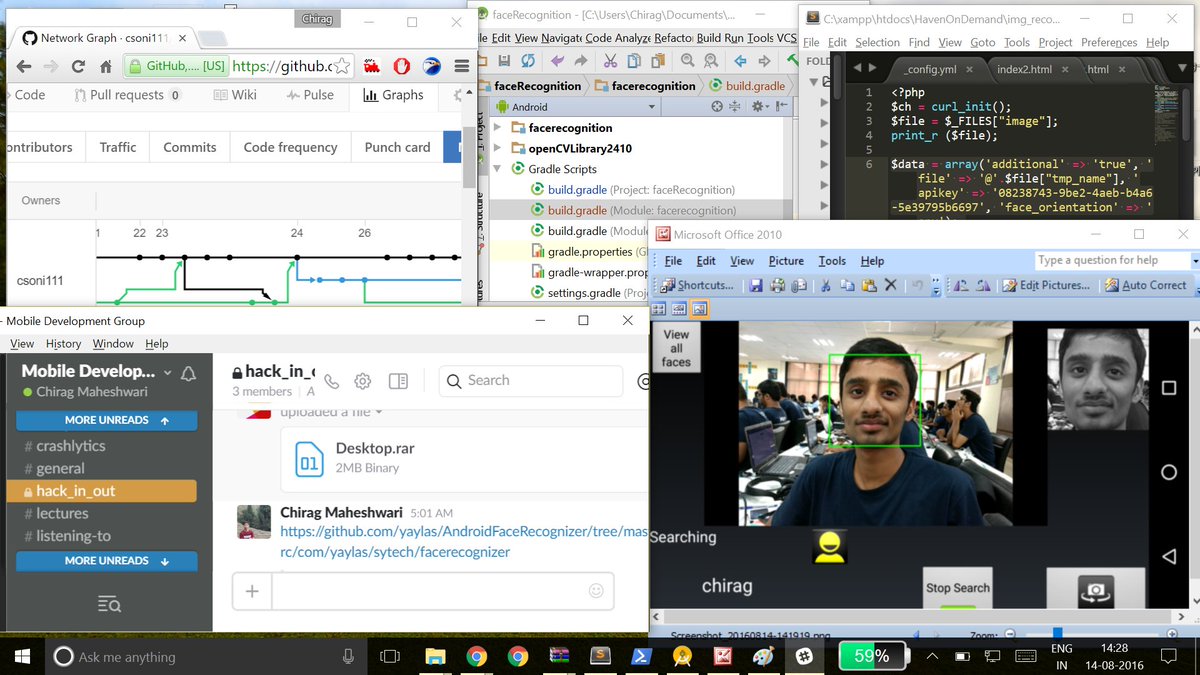Viewport: 1200px width, 675px height.
Task: Open Task View from the taskbar
Action: (x=390, y=657)
